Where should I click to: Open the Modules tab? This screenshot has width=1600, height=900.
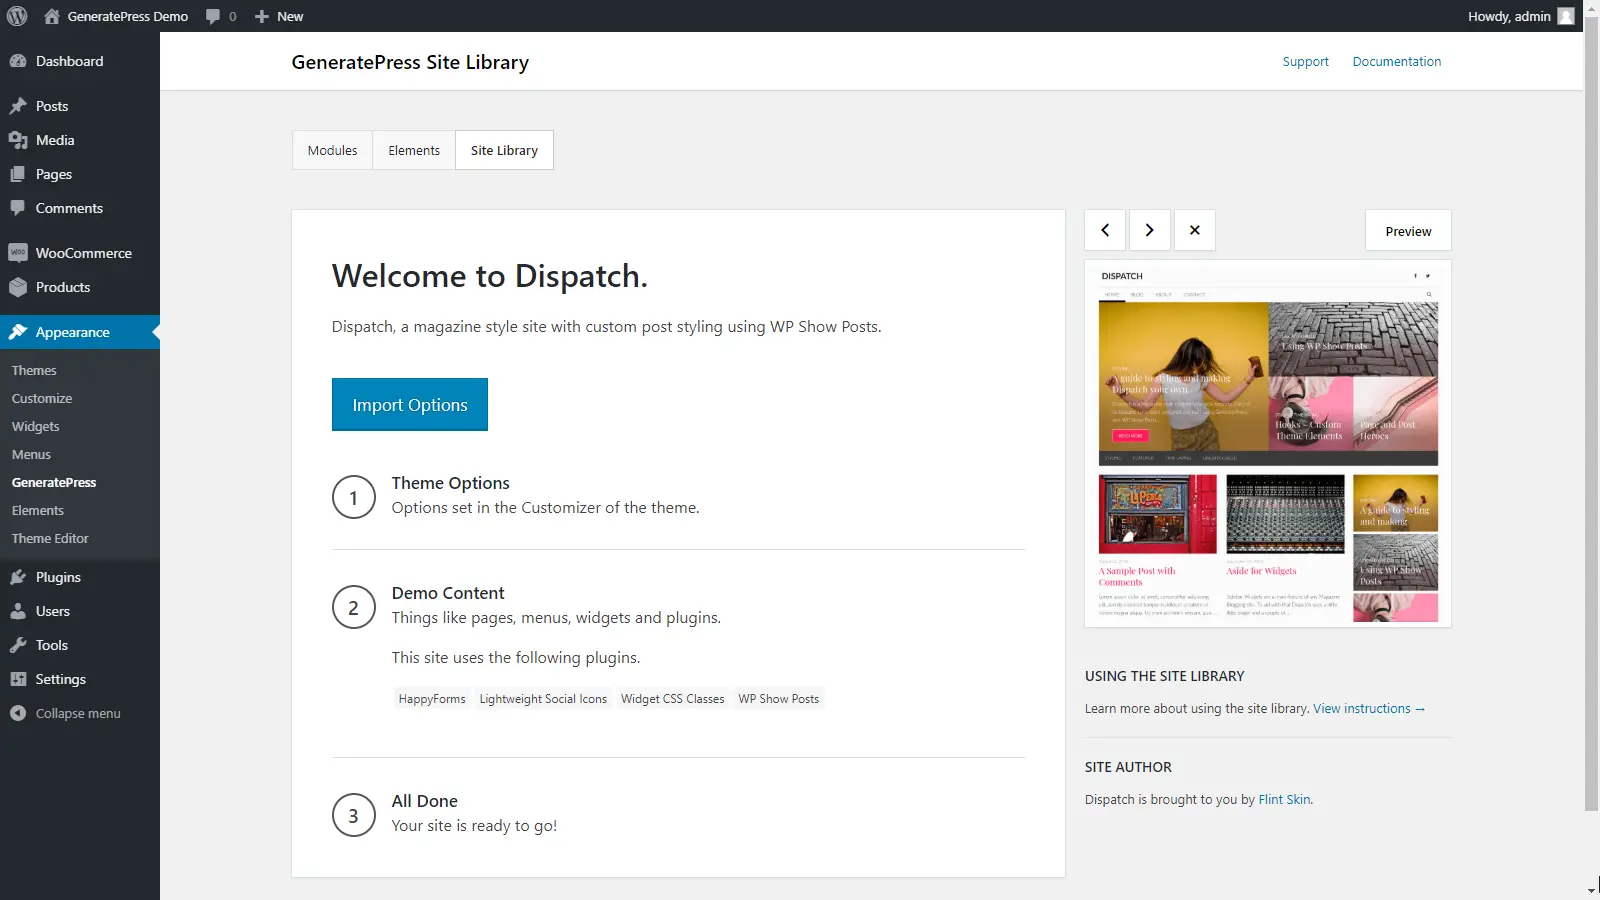tap(332, 150)
